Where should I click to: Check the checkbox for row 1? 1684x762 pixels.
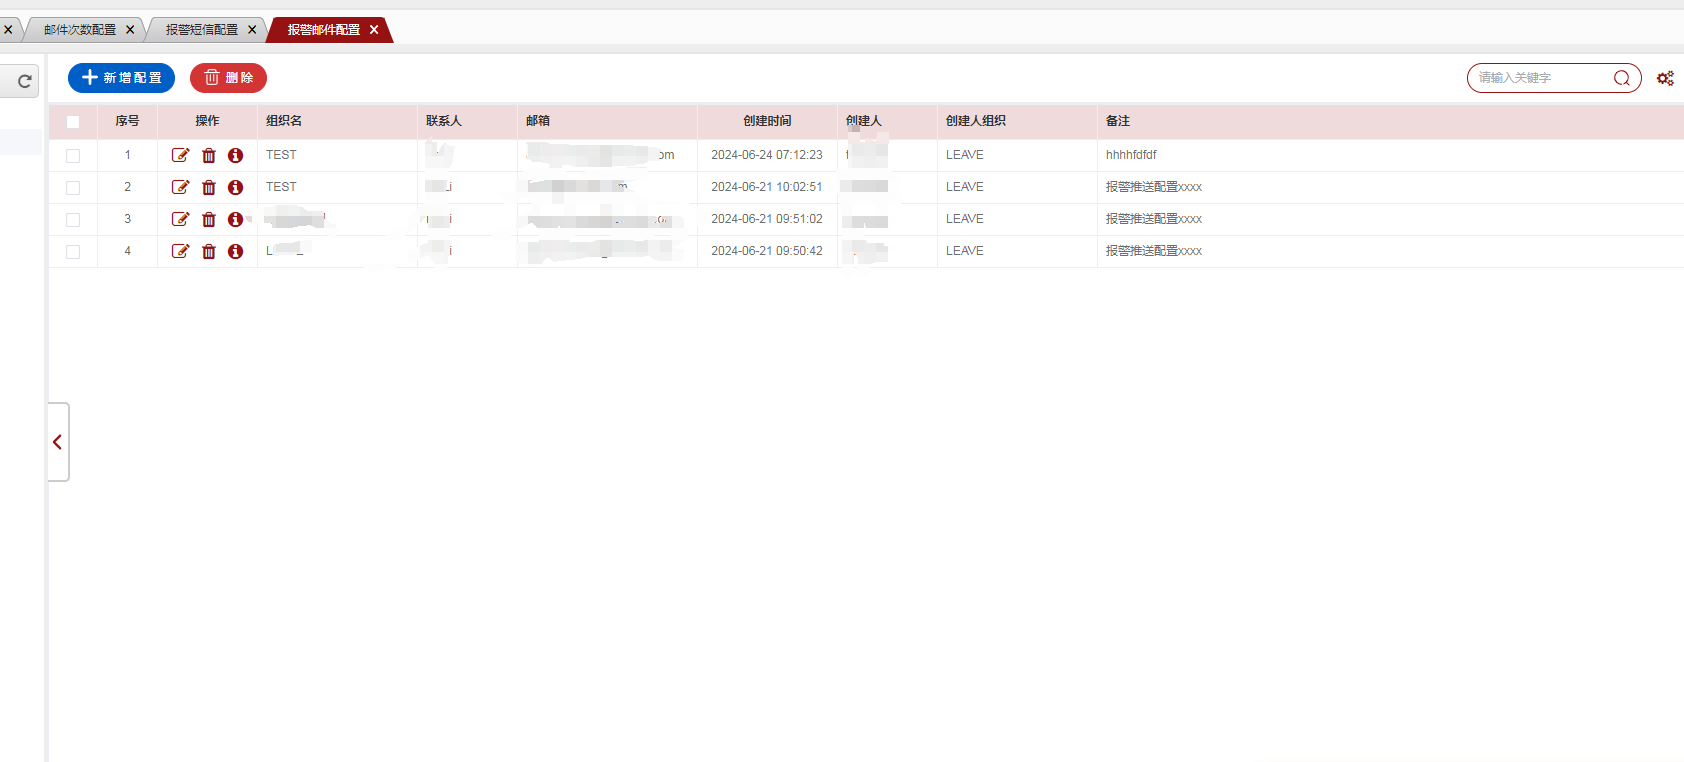click(73, 156)
